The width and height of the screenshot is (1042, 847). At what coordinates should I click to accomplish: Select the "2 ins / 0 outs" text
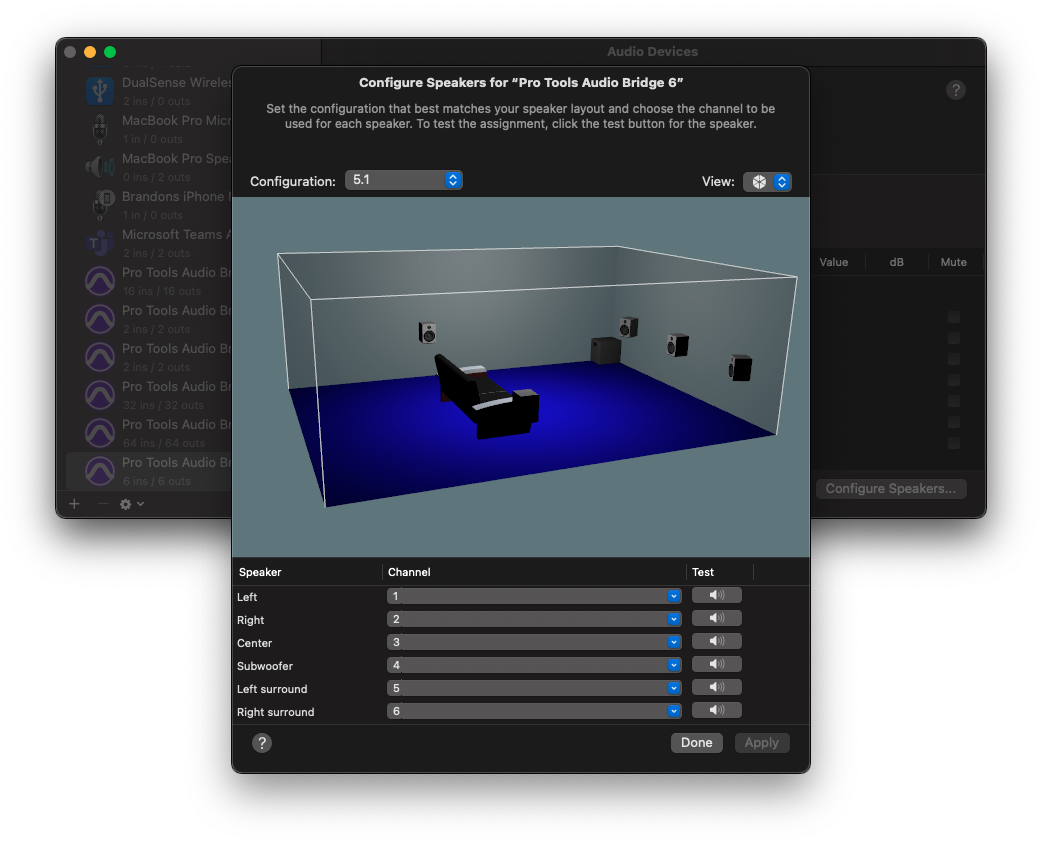[157, 101]
